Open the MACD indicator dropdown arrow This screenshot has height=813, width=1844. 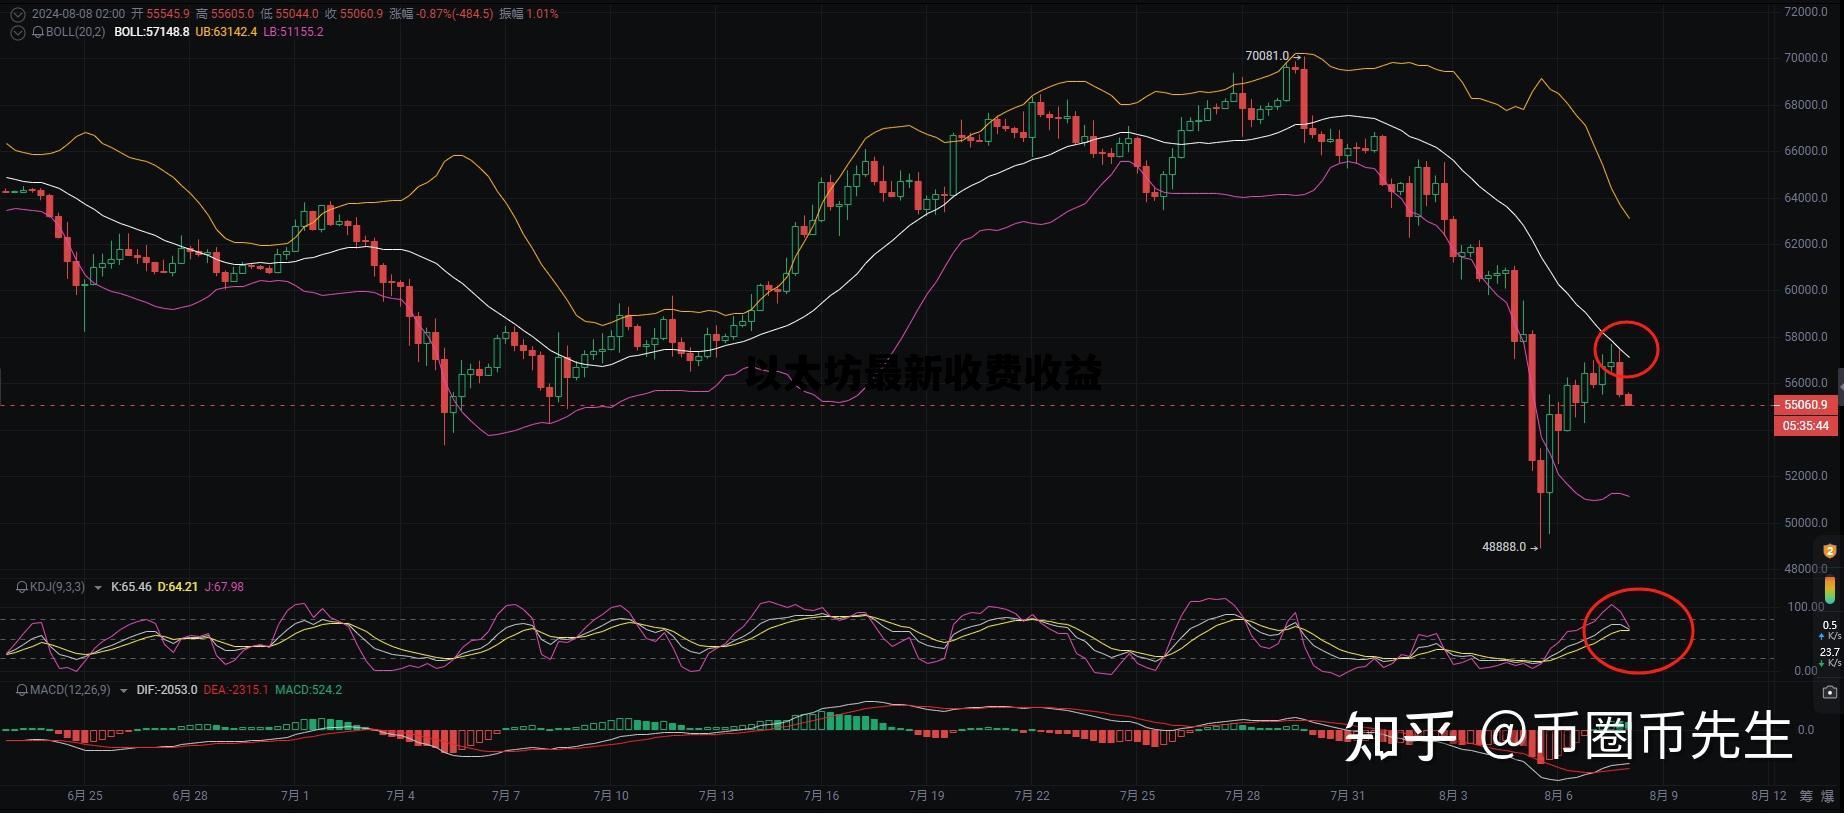pos(124,691)
